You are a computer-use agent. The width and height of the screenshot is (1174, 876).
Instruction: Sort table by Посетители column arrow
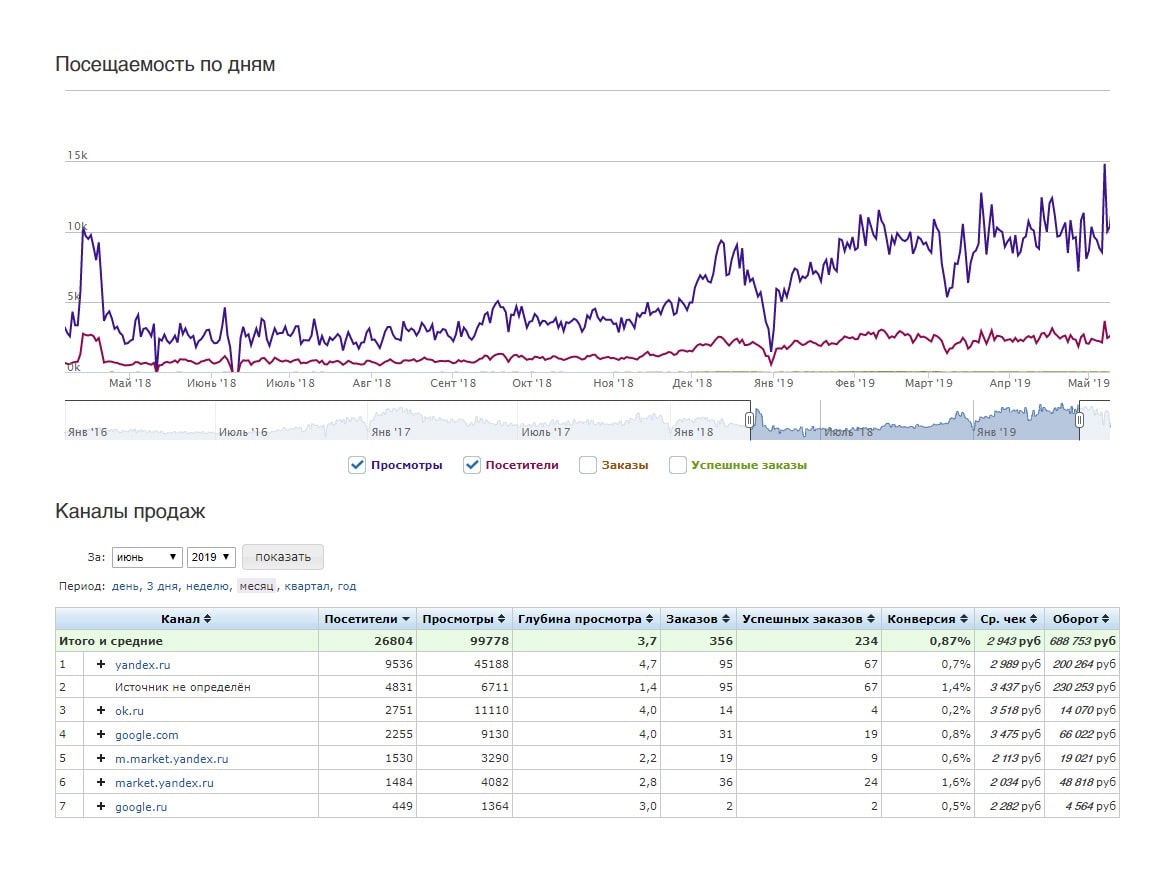406,619
